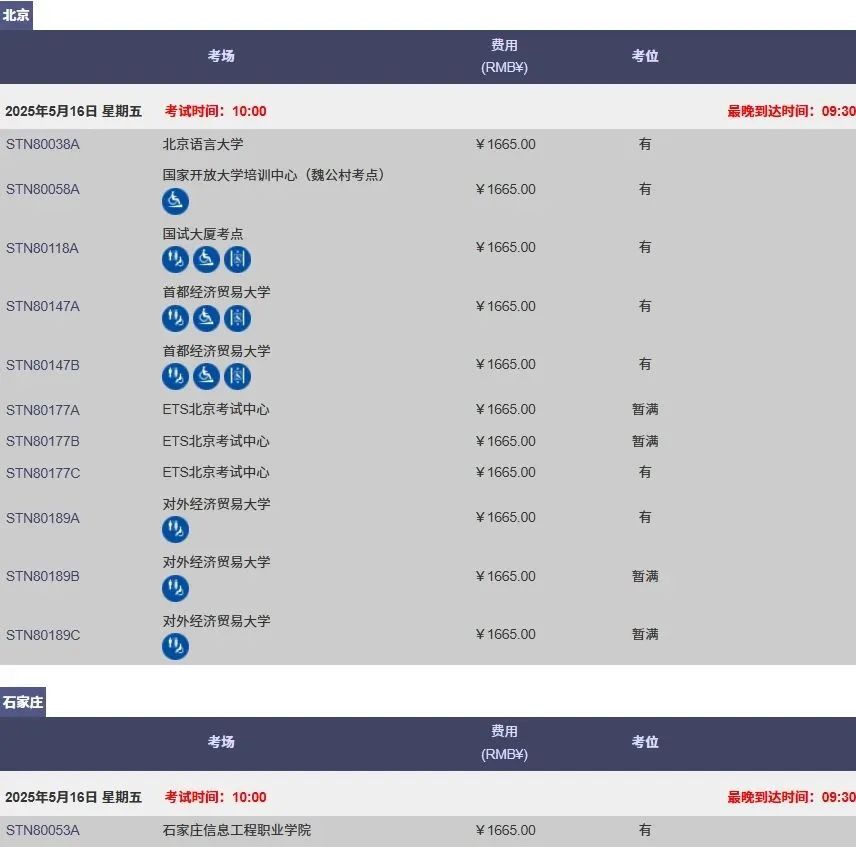Click the 石家庄信息工程职业学院 test center name

(237, 830)
